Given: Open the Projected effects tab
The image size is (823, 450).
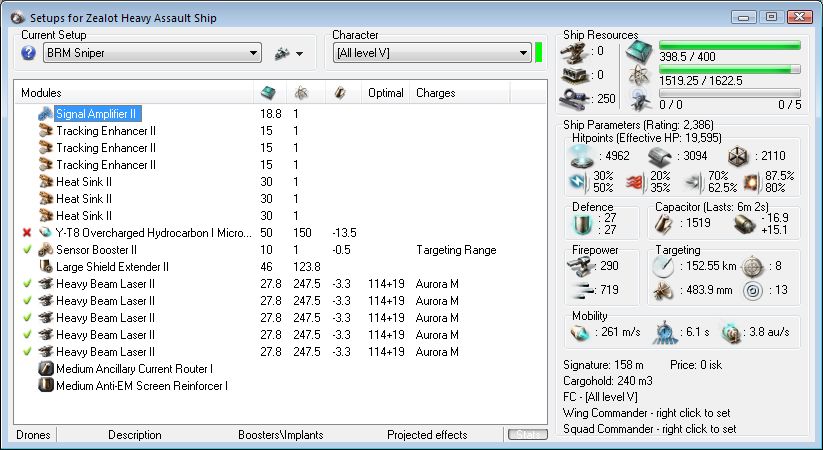Looking at the screenshot, I should point(427,435).
